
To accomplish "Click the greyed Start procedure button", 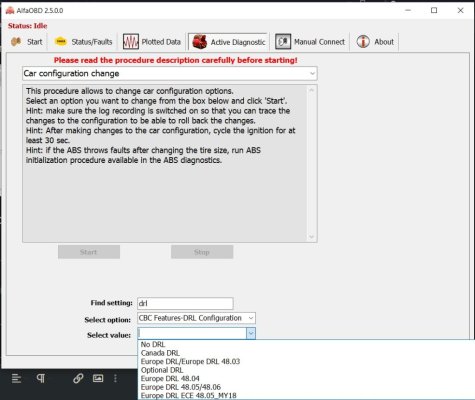I will [x=89, y=252].
